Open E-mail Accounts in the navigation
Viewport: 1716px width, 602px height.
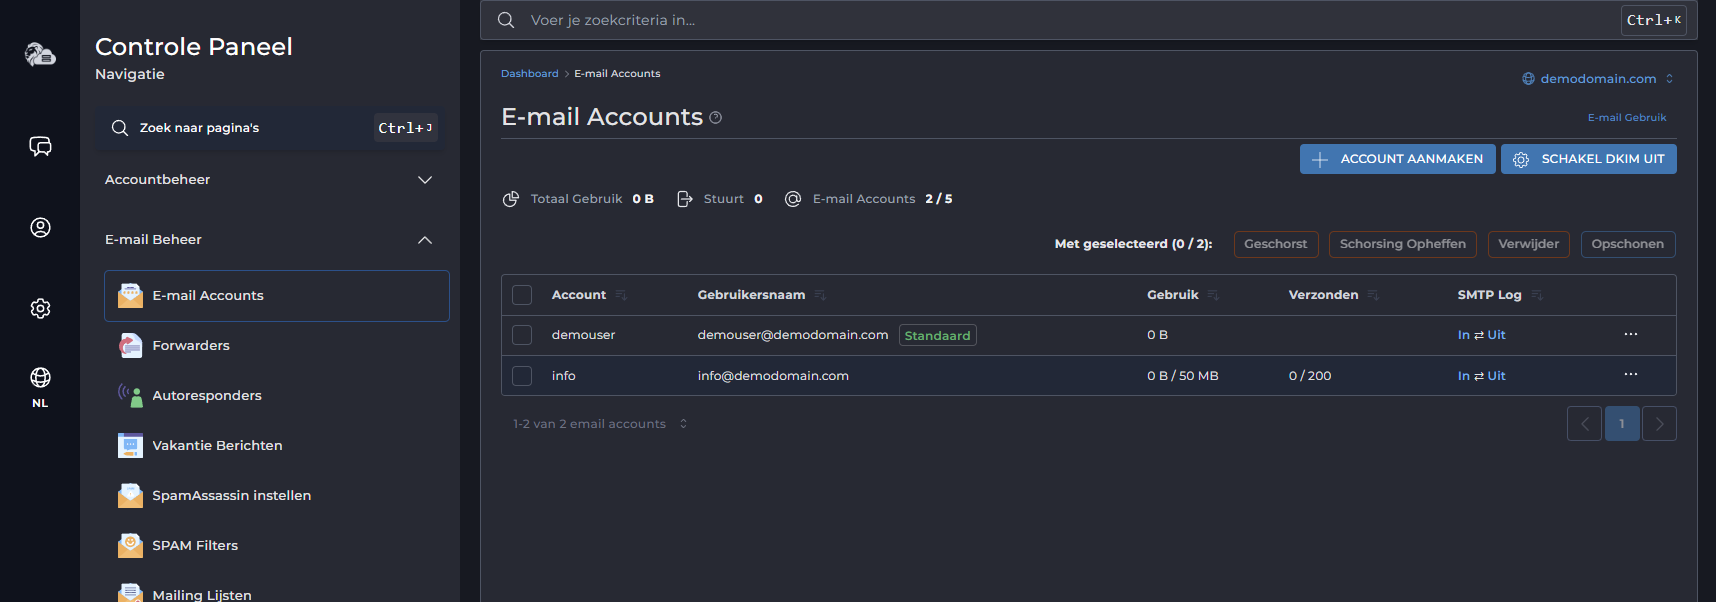[x=277, y=296]
